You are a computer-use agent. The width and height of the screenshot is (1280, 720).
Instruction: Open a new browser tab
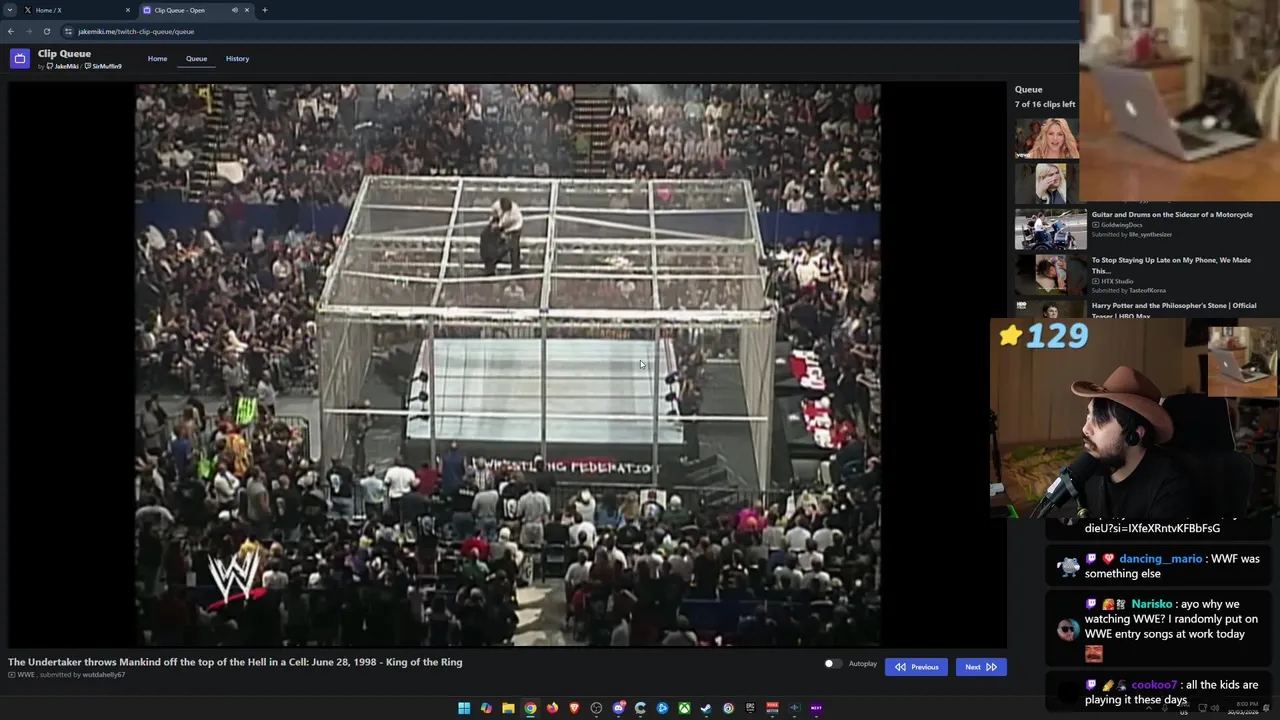click(264, 10)
